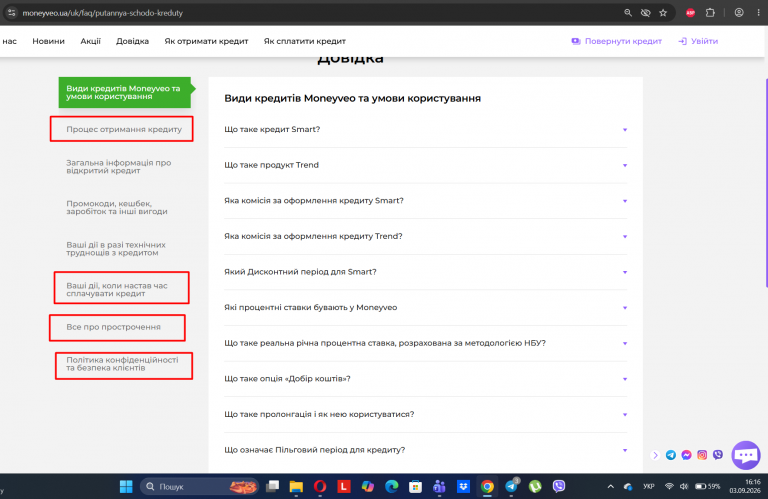Open the site information icon in address bar
The image size is (768, 499).
click(x=11, y=13)
